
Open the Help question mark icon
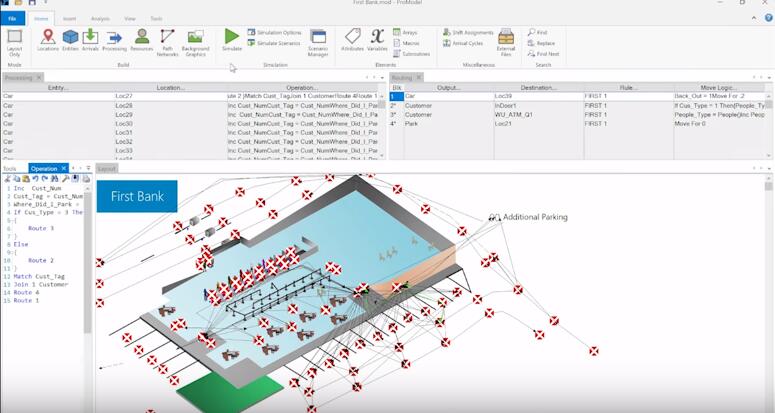click(x=769, y=18)
